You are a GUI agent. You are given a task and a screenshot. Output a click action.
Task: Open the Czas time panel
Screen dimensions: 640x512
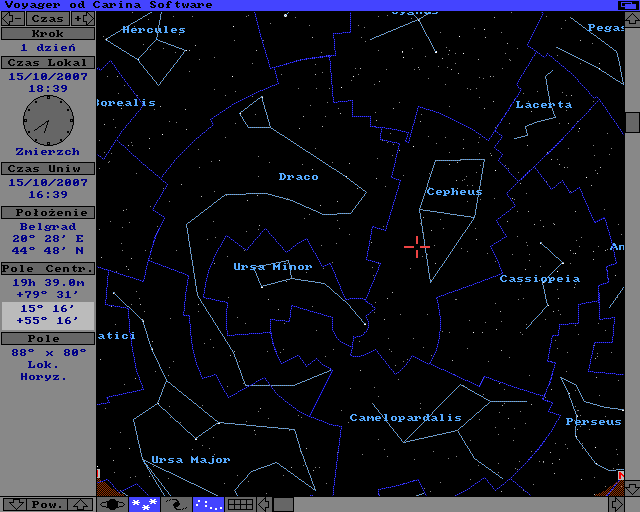(47, 18)
